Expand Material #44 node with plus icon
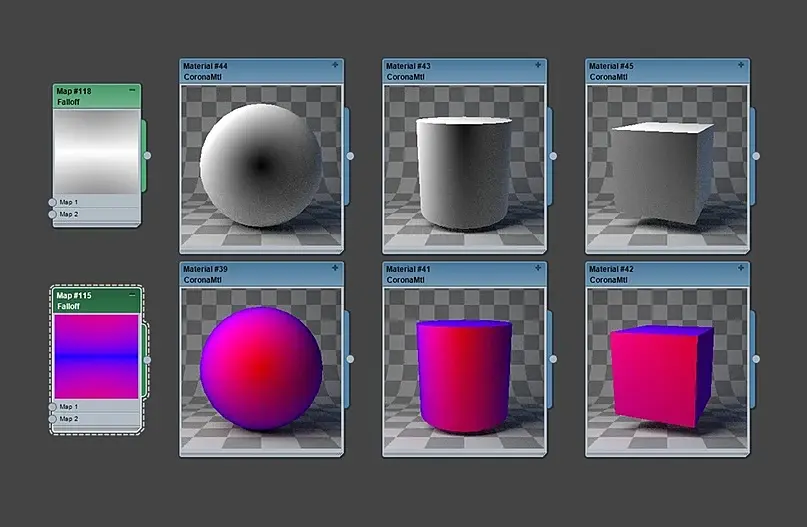Screen dimensions: 807x527 tap(335, 65)
